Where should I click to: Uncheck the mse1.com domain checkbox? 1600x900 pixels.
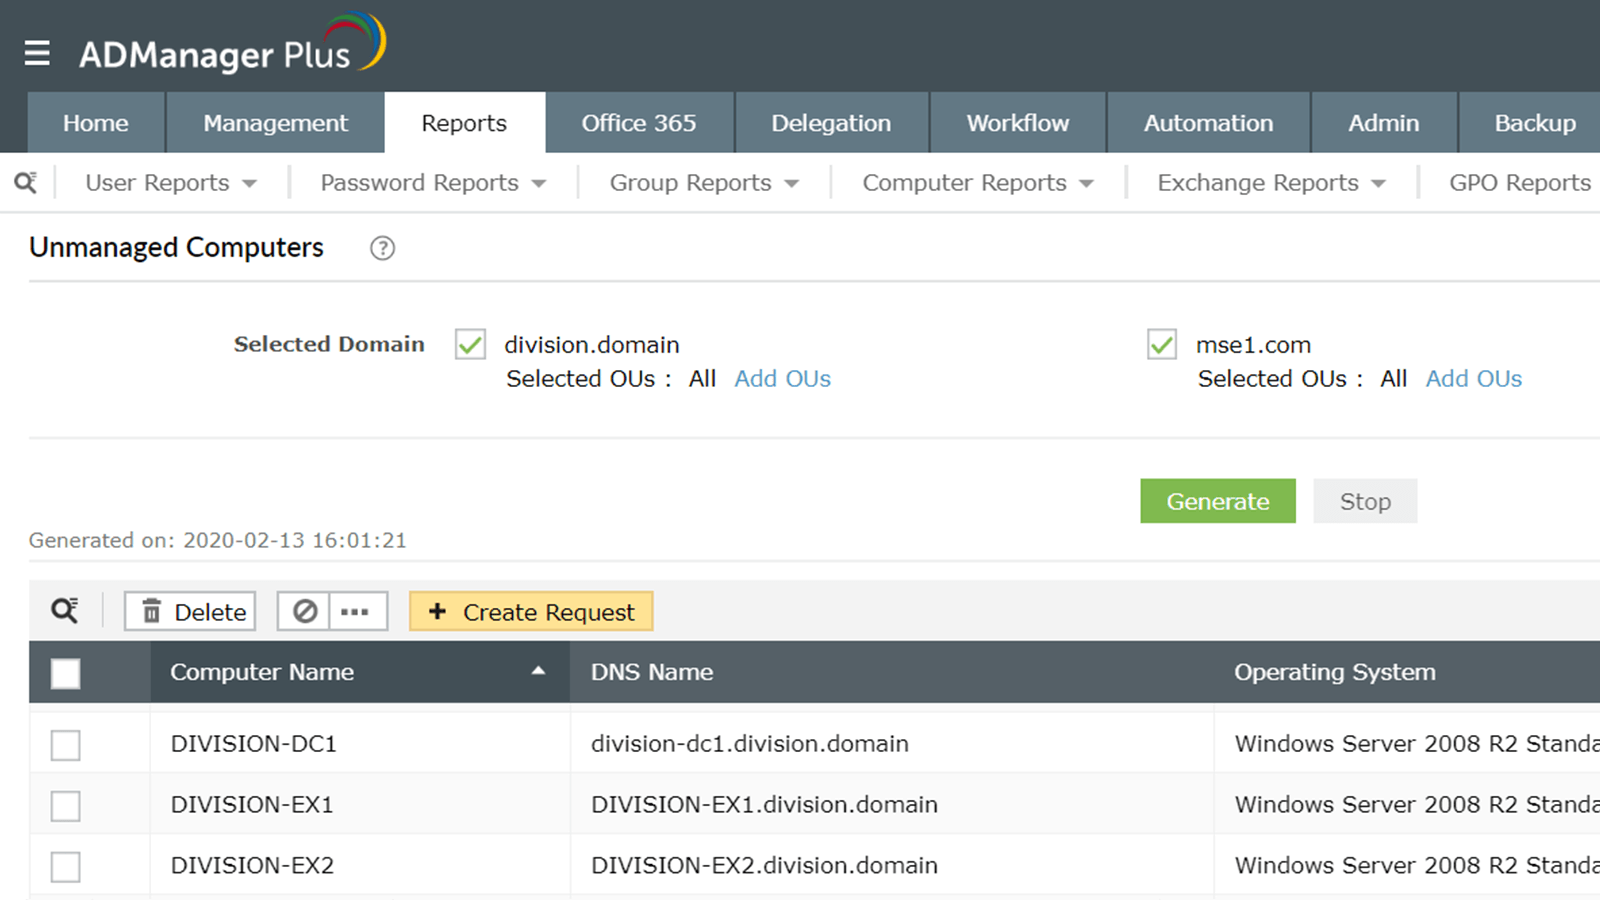[1161, 345]
